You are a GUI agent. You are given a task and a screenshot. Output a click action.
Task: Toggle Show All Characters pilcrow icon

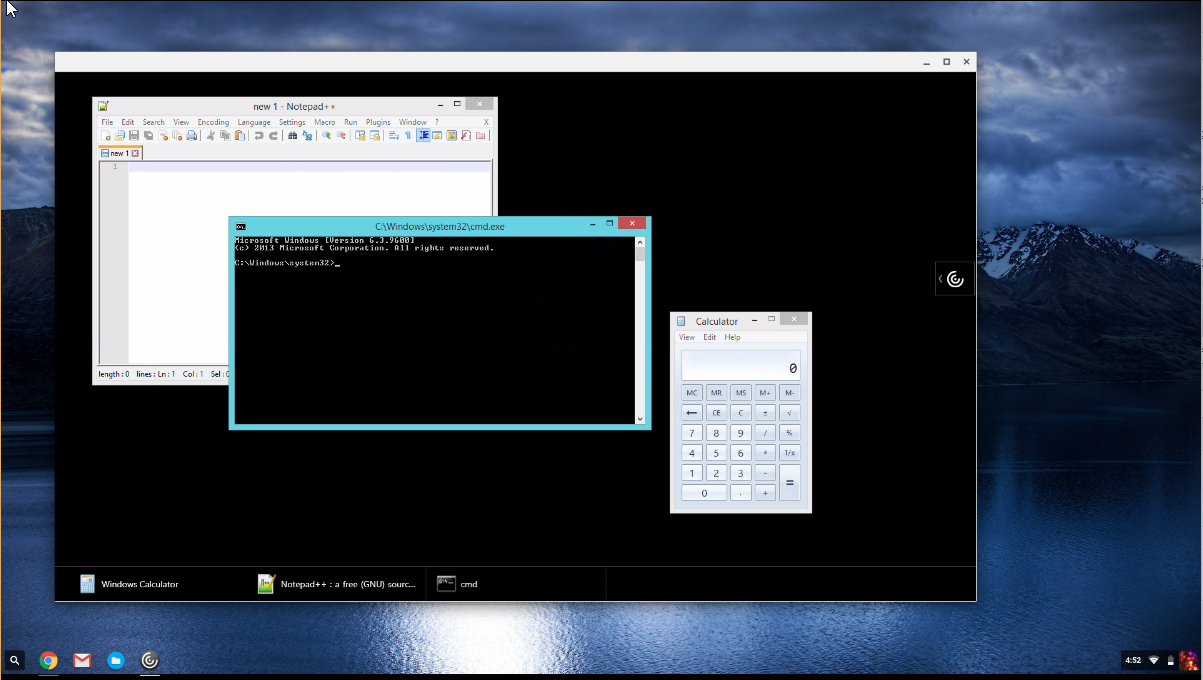point(408,136)
